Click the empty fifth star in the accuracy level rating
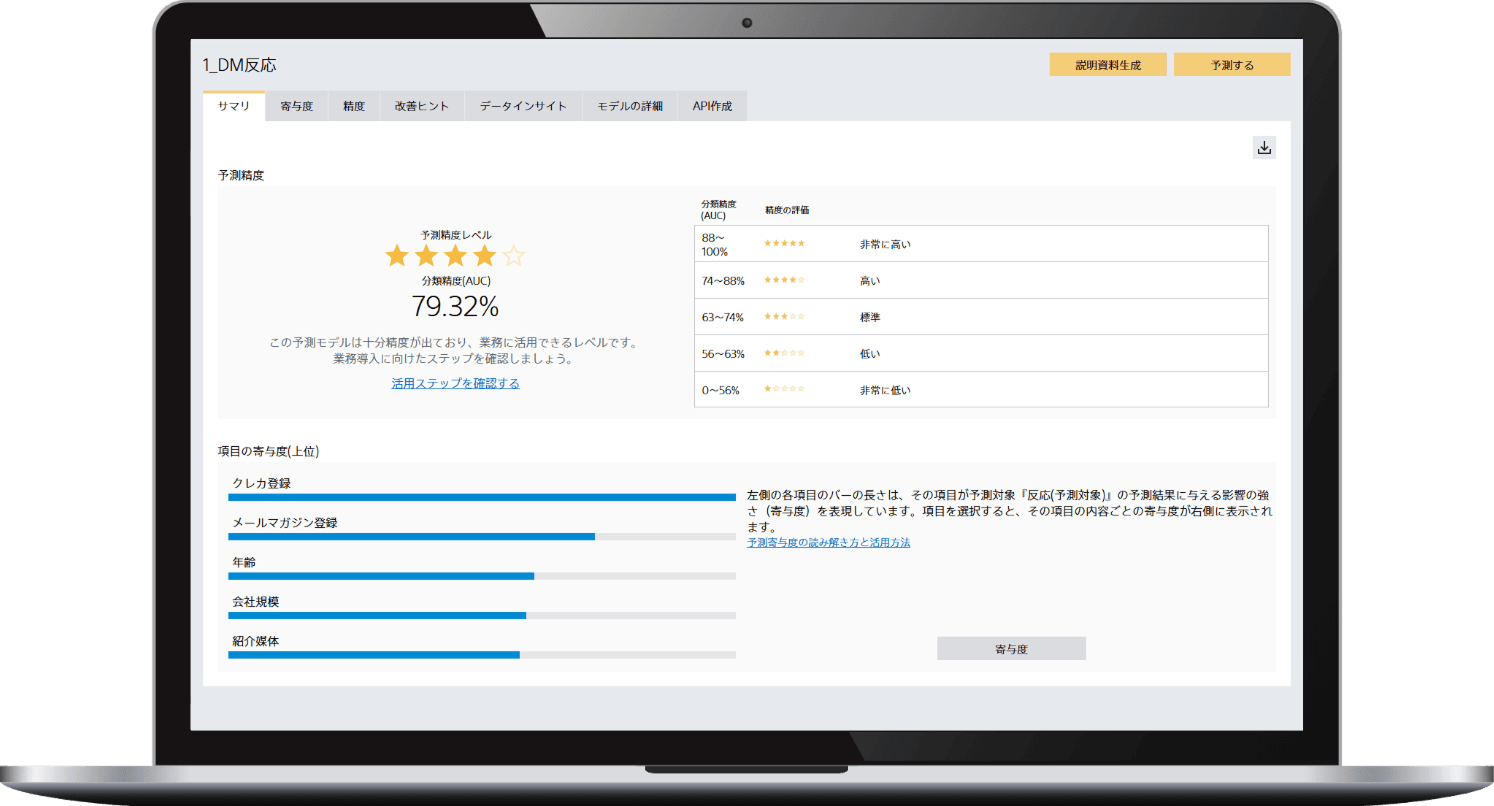Viewport: 1494px width, 806px height. [x=513, y=255]
